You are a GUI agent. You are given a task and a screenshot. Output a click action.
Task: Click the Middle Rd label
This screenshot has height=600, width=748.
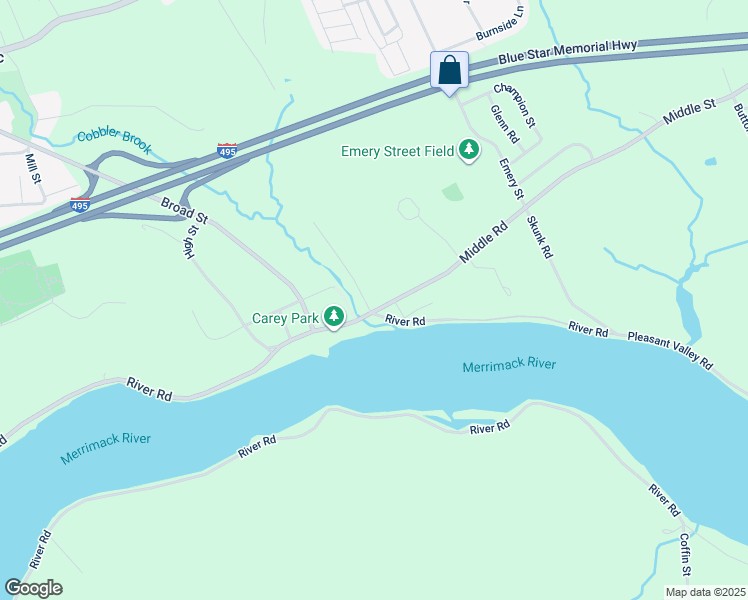click(x=483, y=242)
